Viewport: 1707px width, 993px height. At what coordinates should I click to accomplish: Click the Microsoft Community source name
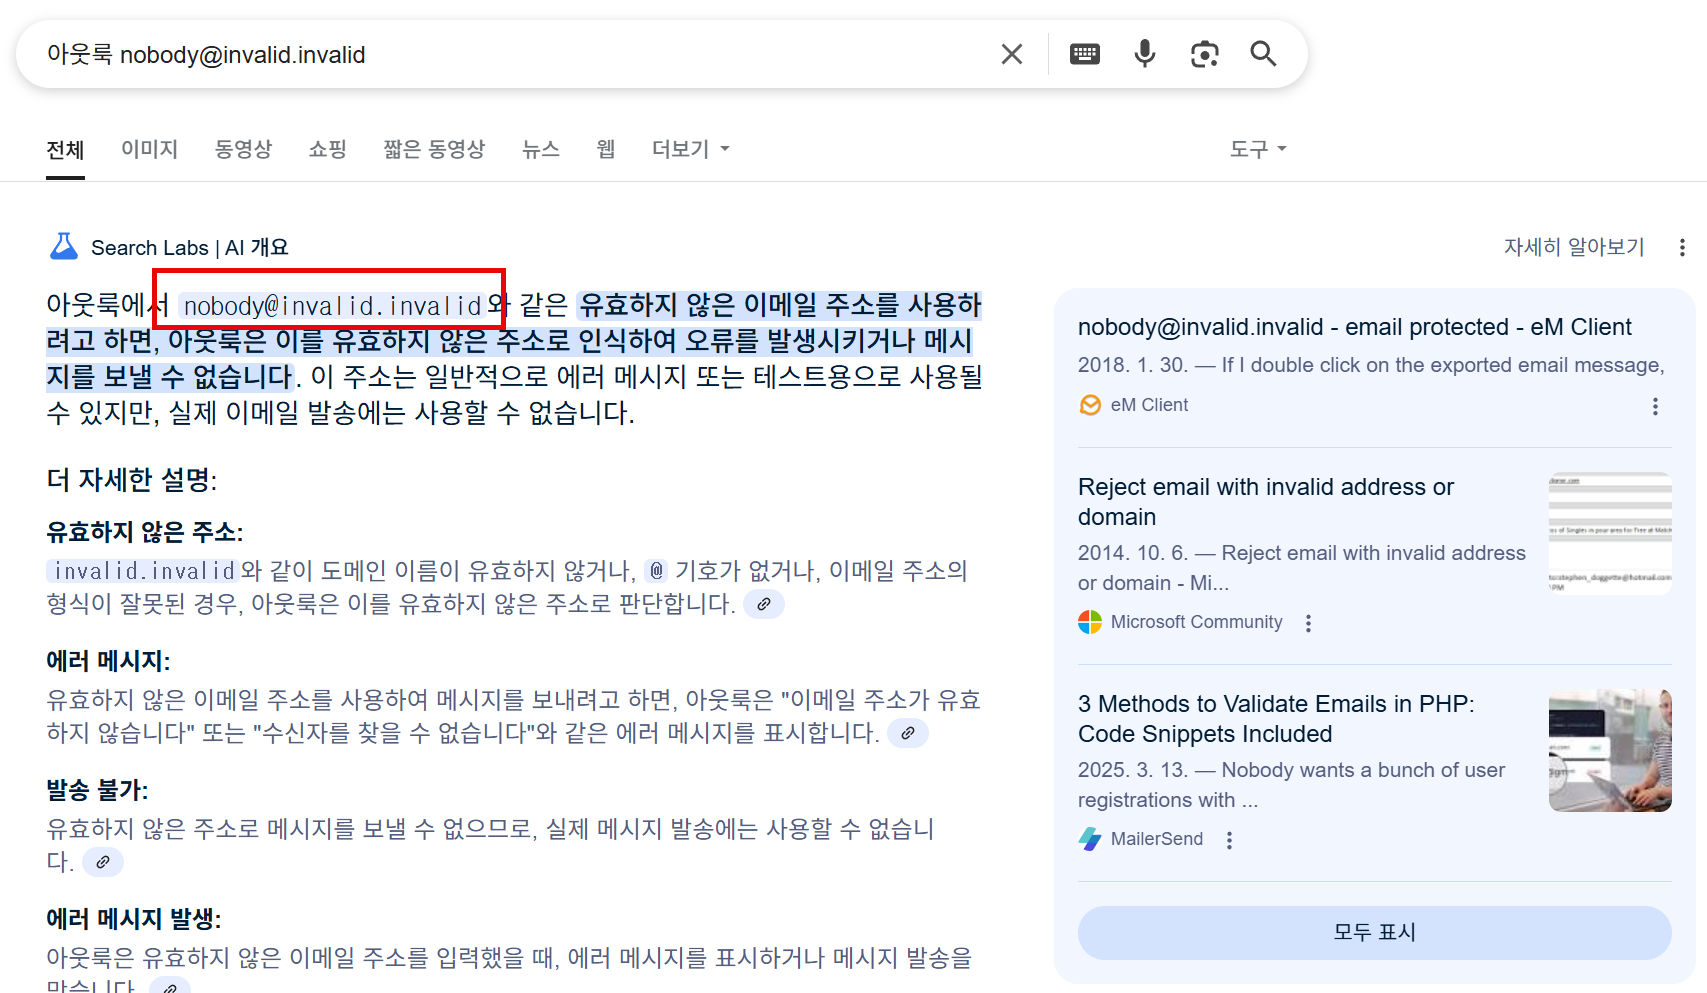click(x=1196, y=622)
